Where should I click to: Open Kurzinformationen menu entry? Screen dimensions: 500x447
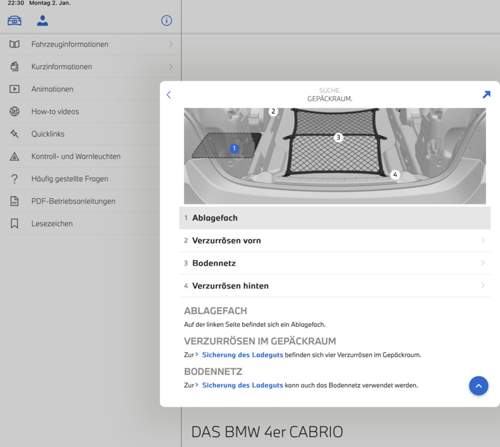pos(91,67)
